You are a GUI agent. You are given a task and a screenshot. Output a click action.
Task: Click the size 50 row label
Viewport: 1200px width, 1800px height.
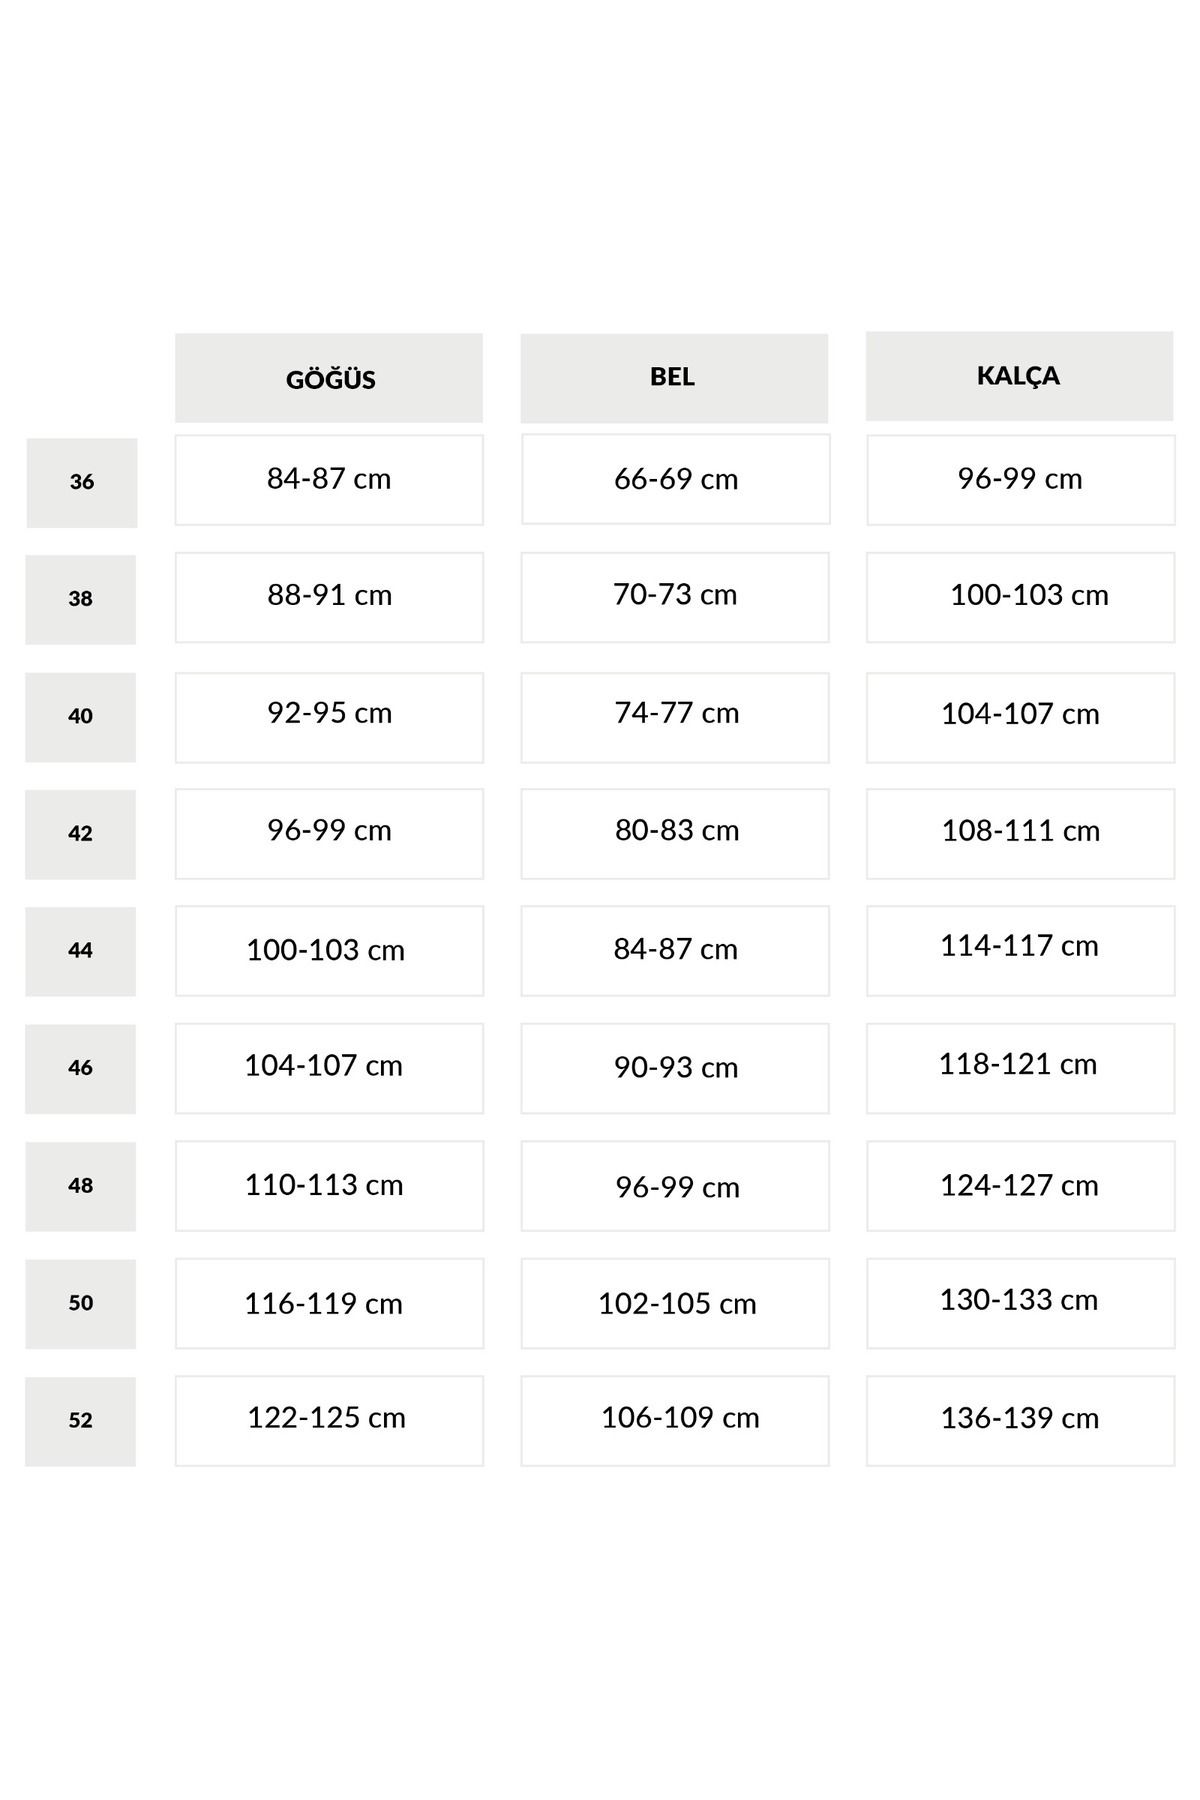[x=81, y=1304]
